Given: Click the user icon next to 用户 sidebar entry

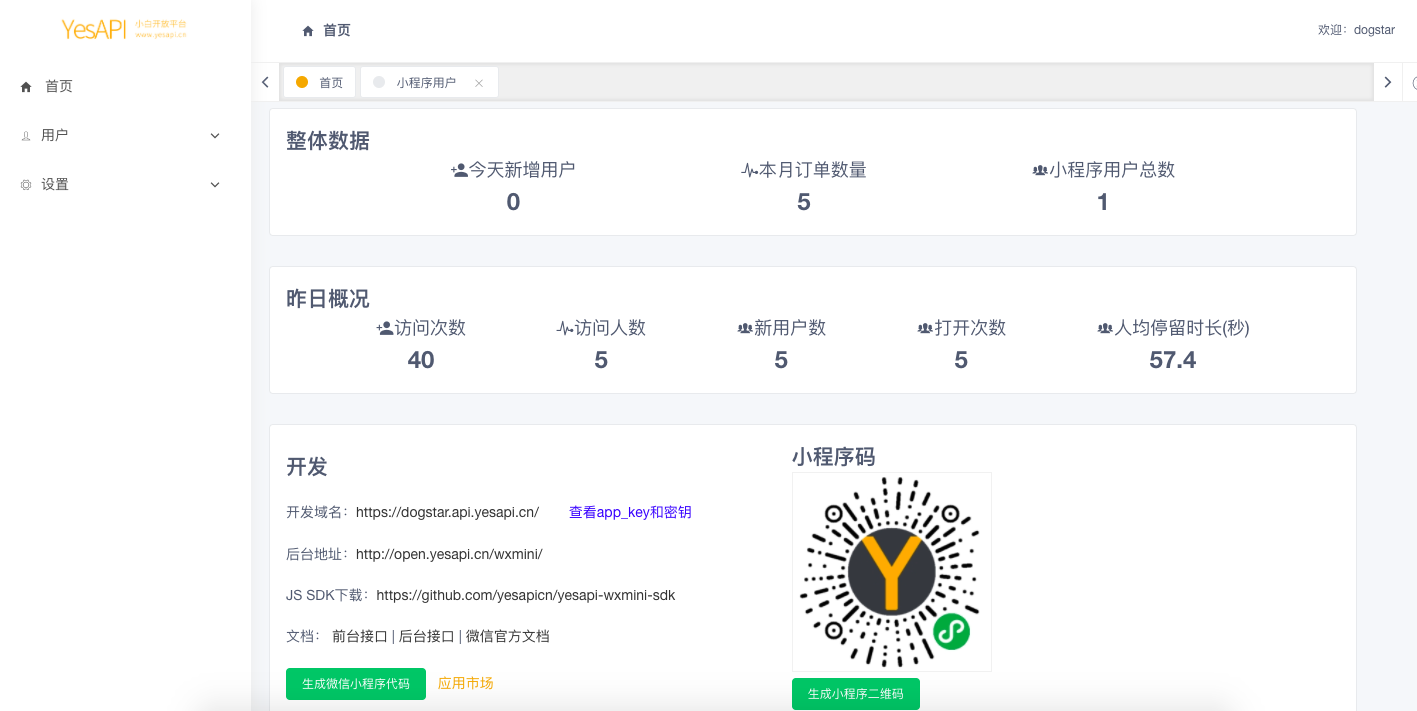Looking at the screenshot, I should point(25,135).
